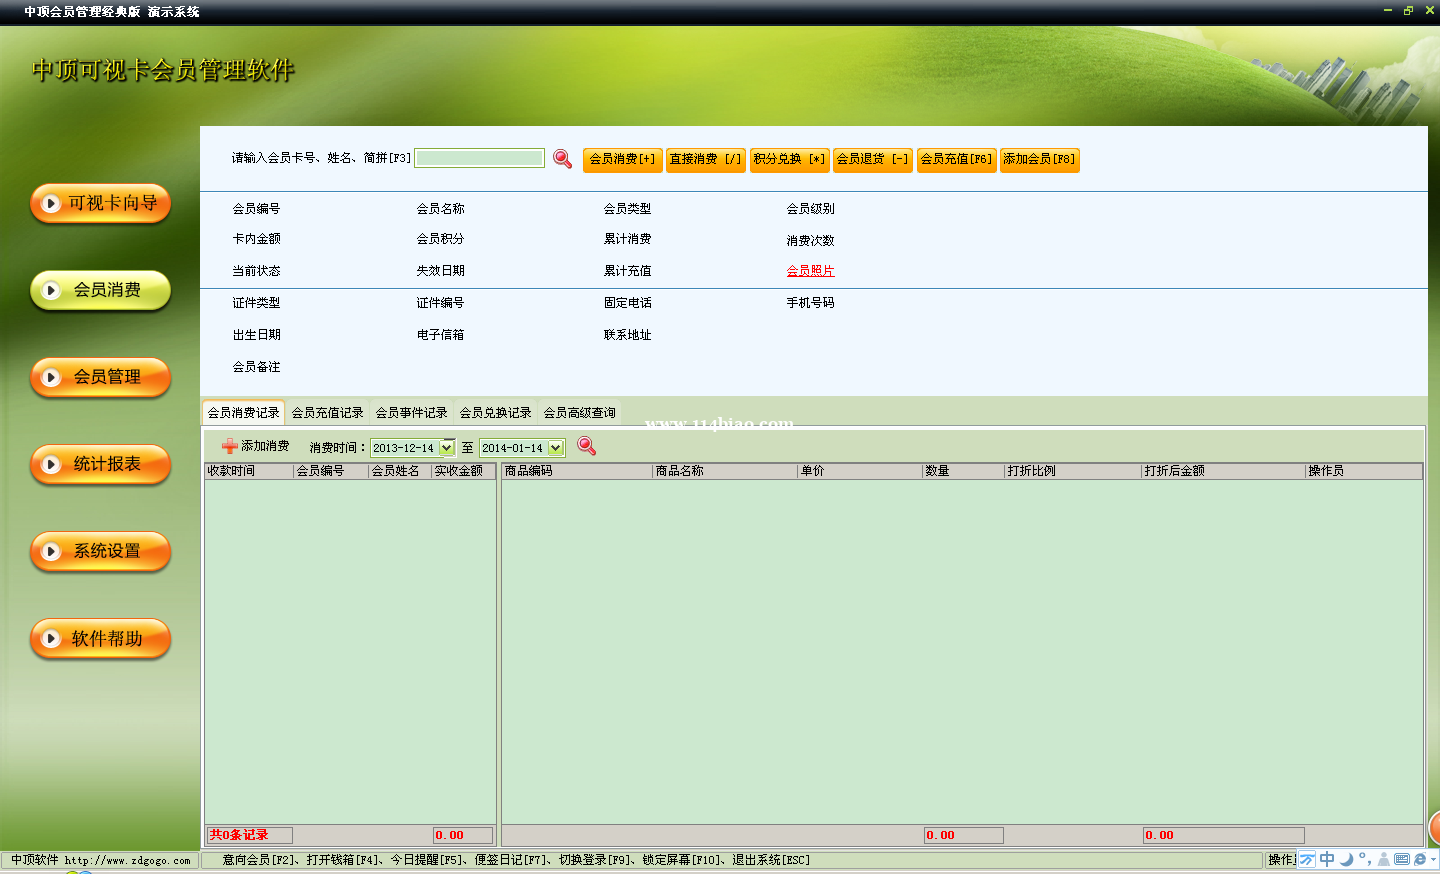Click the 共0条记录 summary text
Viewport: 1440px width, 874px height.
pyautogui.click(x=239, y=835)
